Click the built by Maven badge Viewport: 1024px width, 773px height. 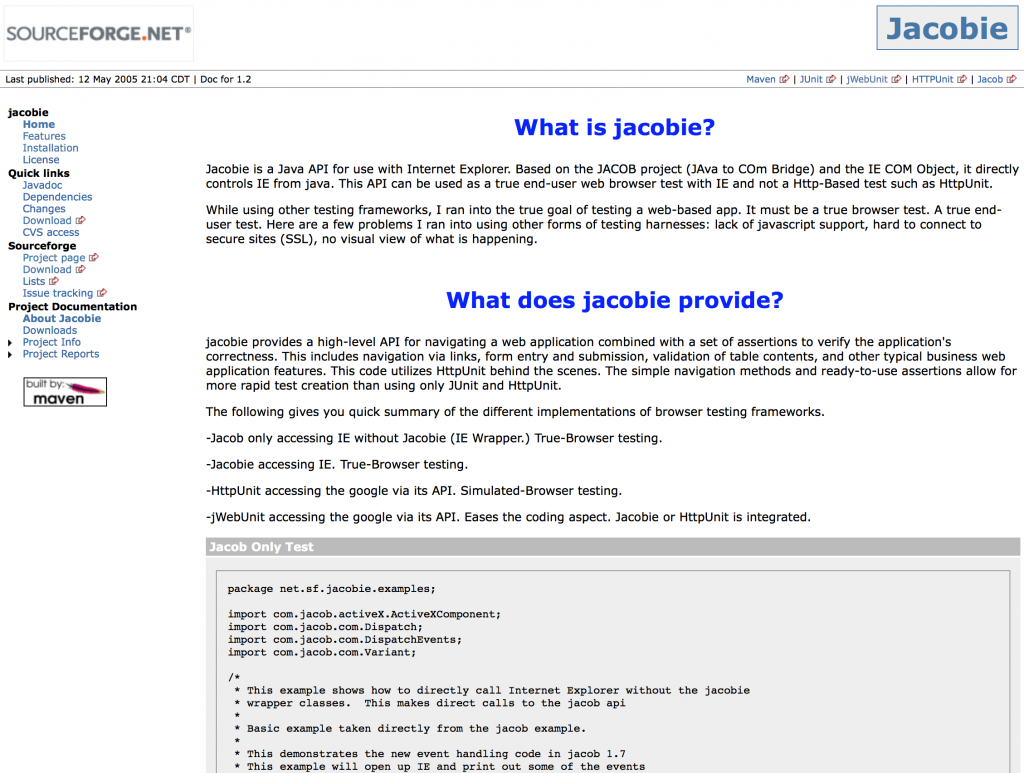(65, 392)
